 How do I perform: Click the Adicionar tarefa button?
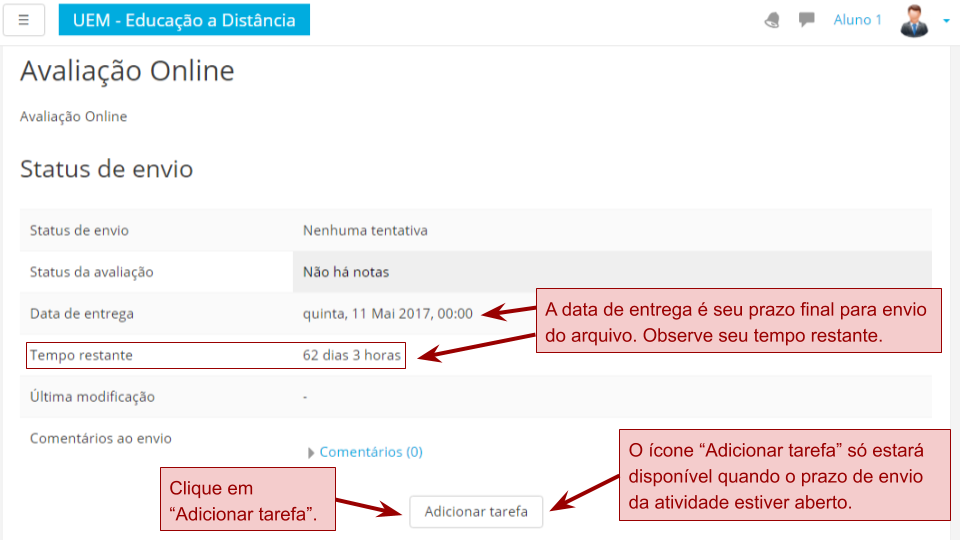pos(476,512)
